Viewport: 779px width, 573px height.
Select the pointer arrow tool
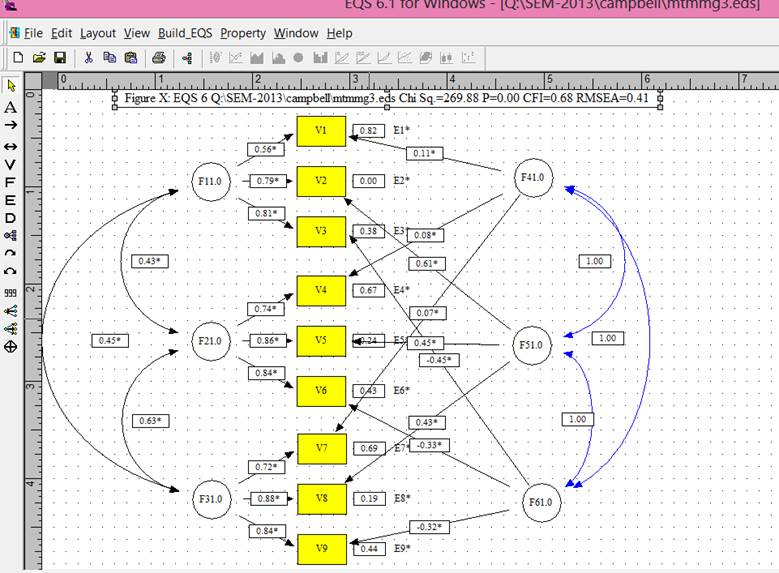(x=10, y=86)
